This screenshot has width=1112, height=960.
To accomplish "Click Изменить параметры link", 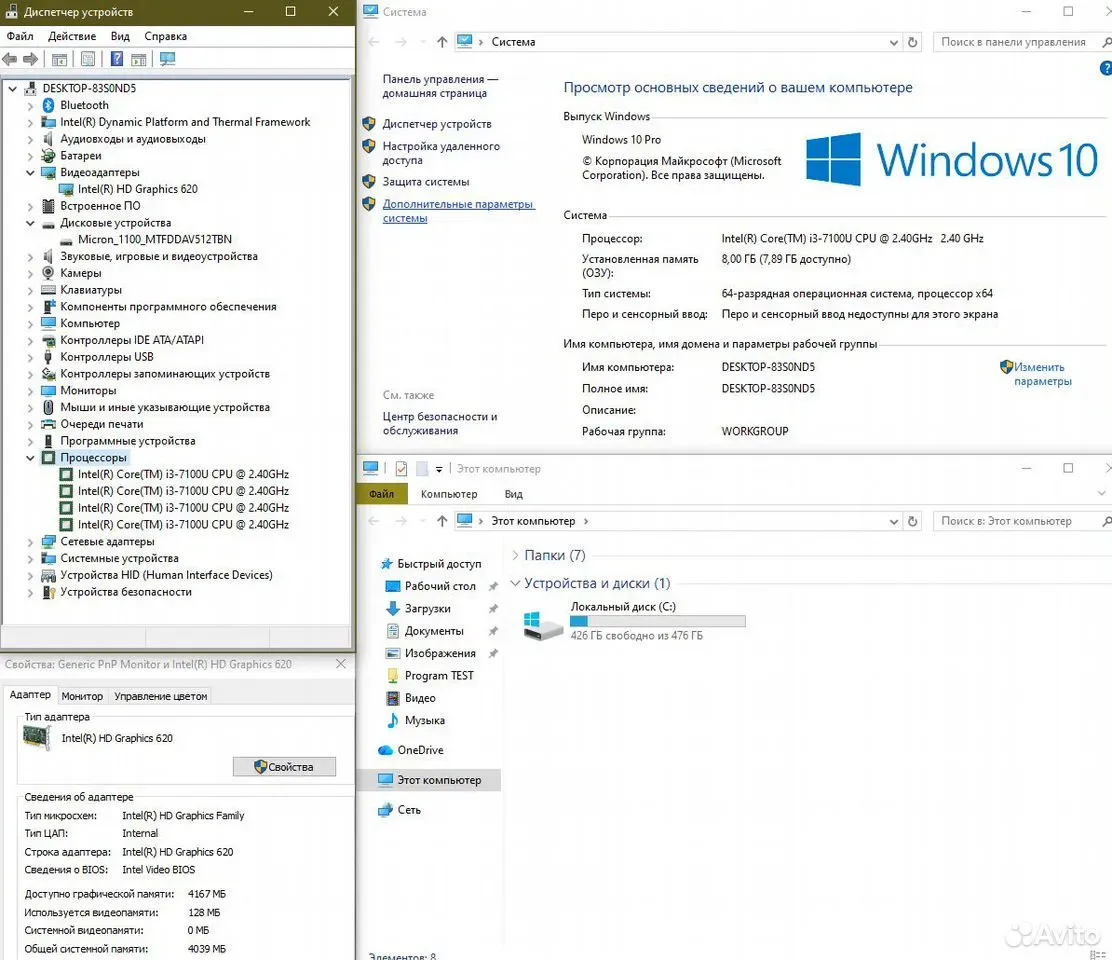I will point(1042,374).
